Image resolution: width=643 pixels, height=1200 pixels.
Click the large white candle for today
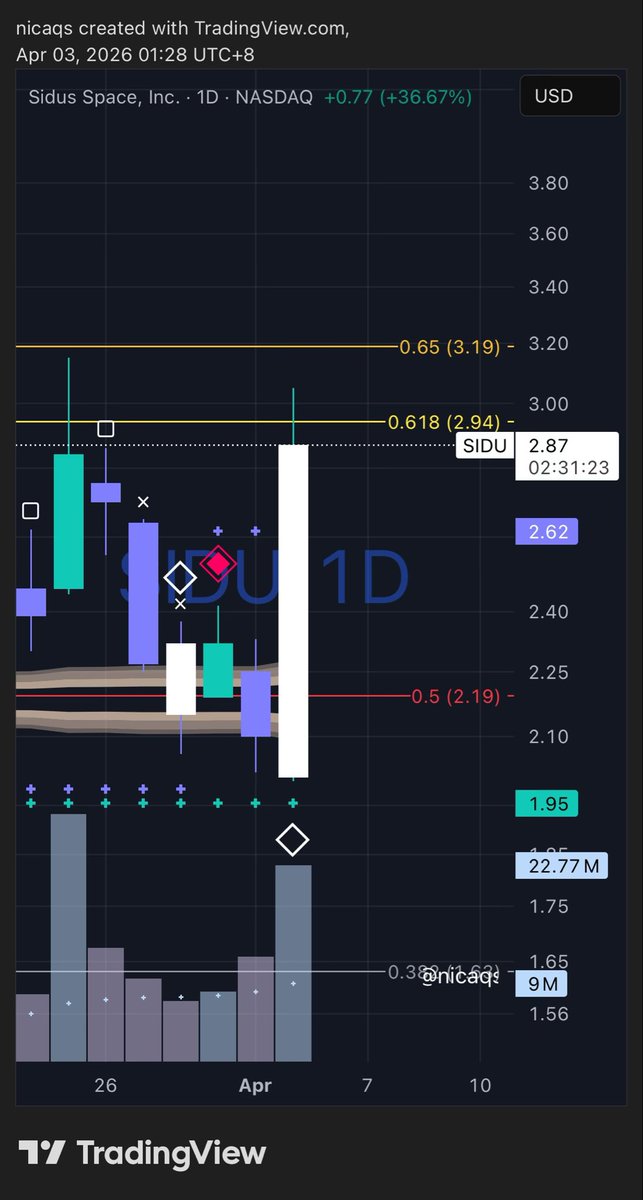click(293, 611)
